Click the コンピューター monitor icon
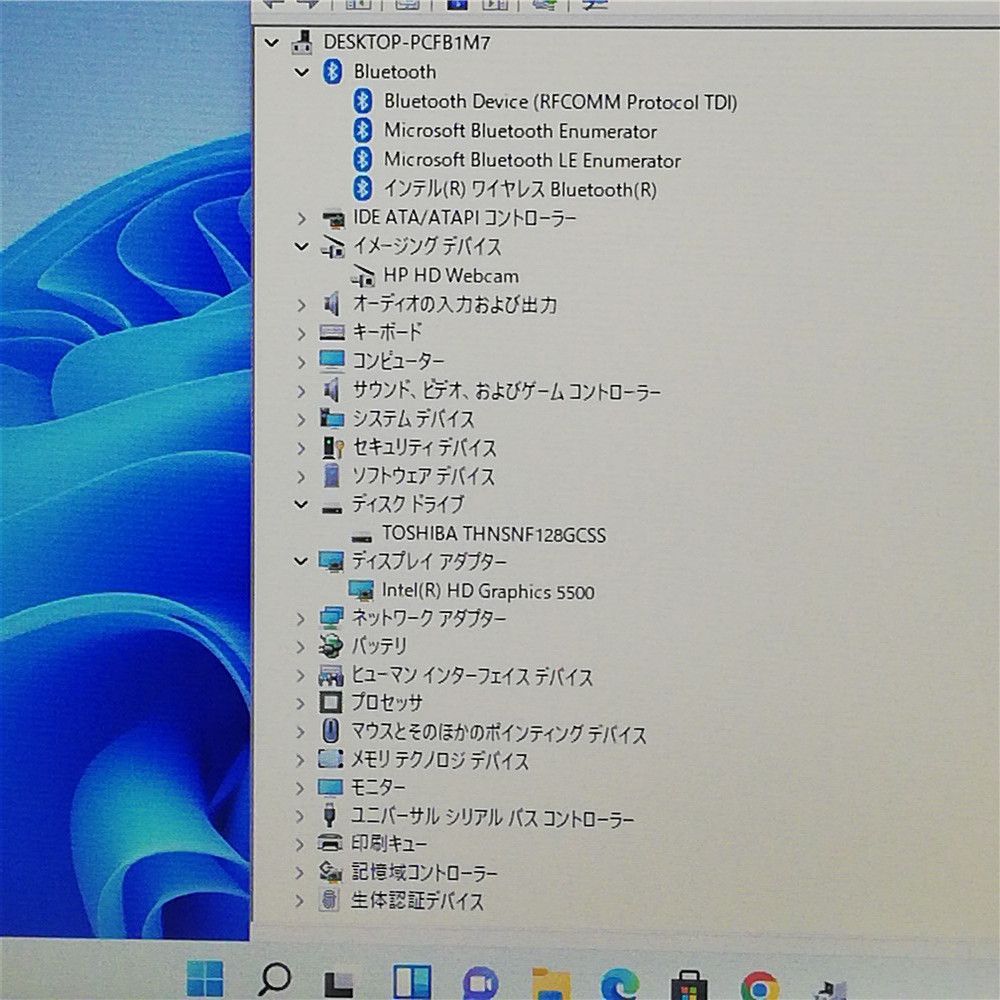Screen dimensions: 1000x1000 [332, 361]
